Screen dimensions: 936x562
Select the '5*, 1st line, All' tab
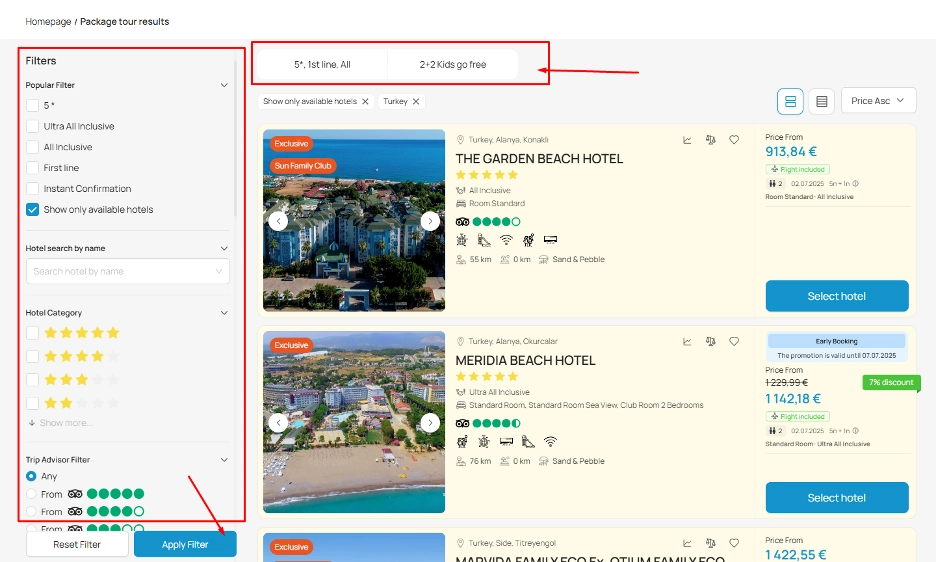tap(322, 65)
